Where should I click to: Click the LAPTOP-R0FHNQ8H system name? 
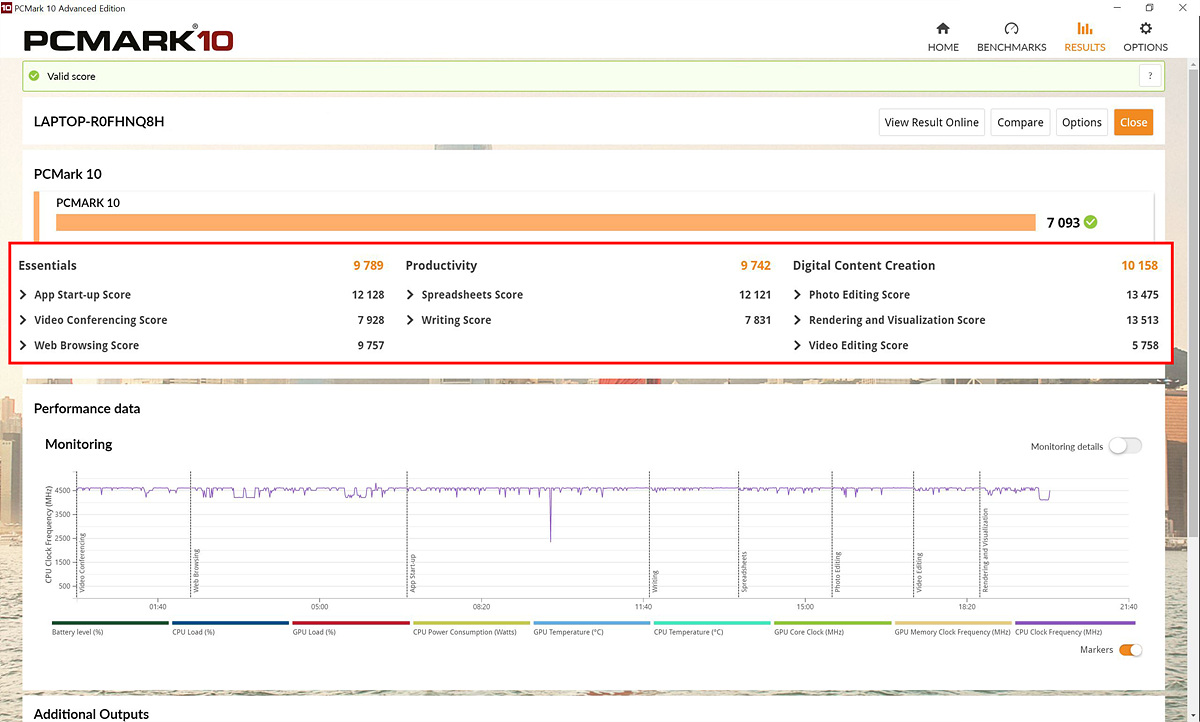tap(99, 122)
